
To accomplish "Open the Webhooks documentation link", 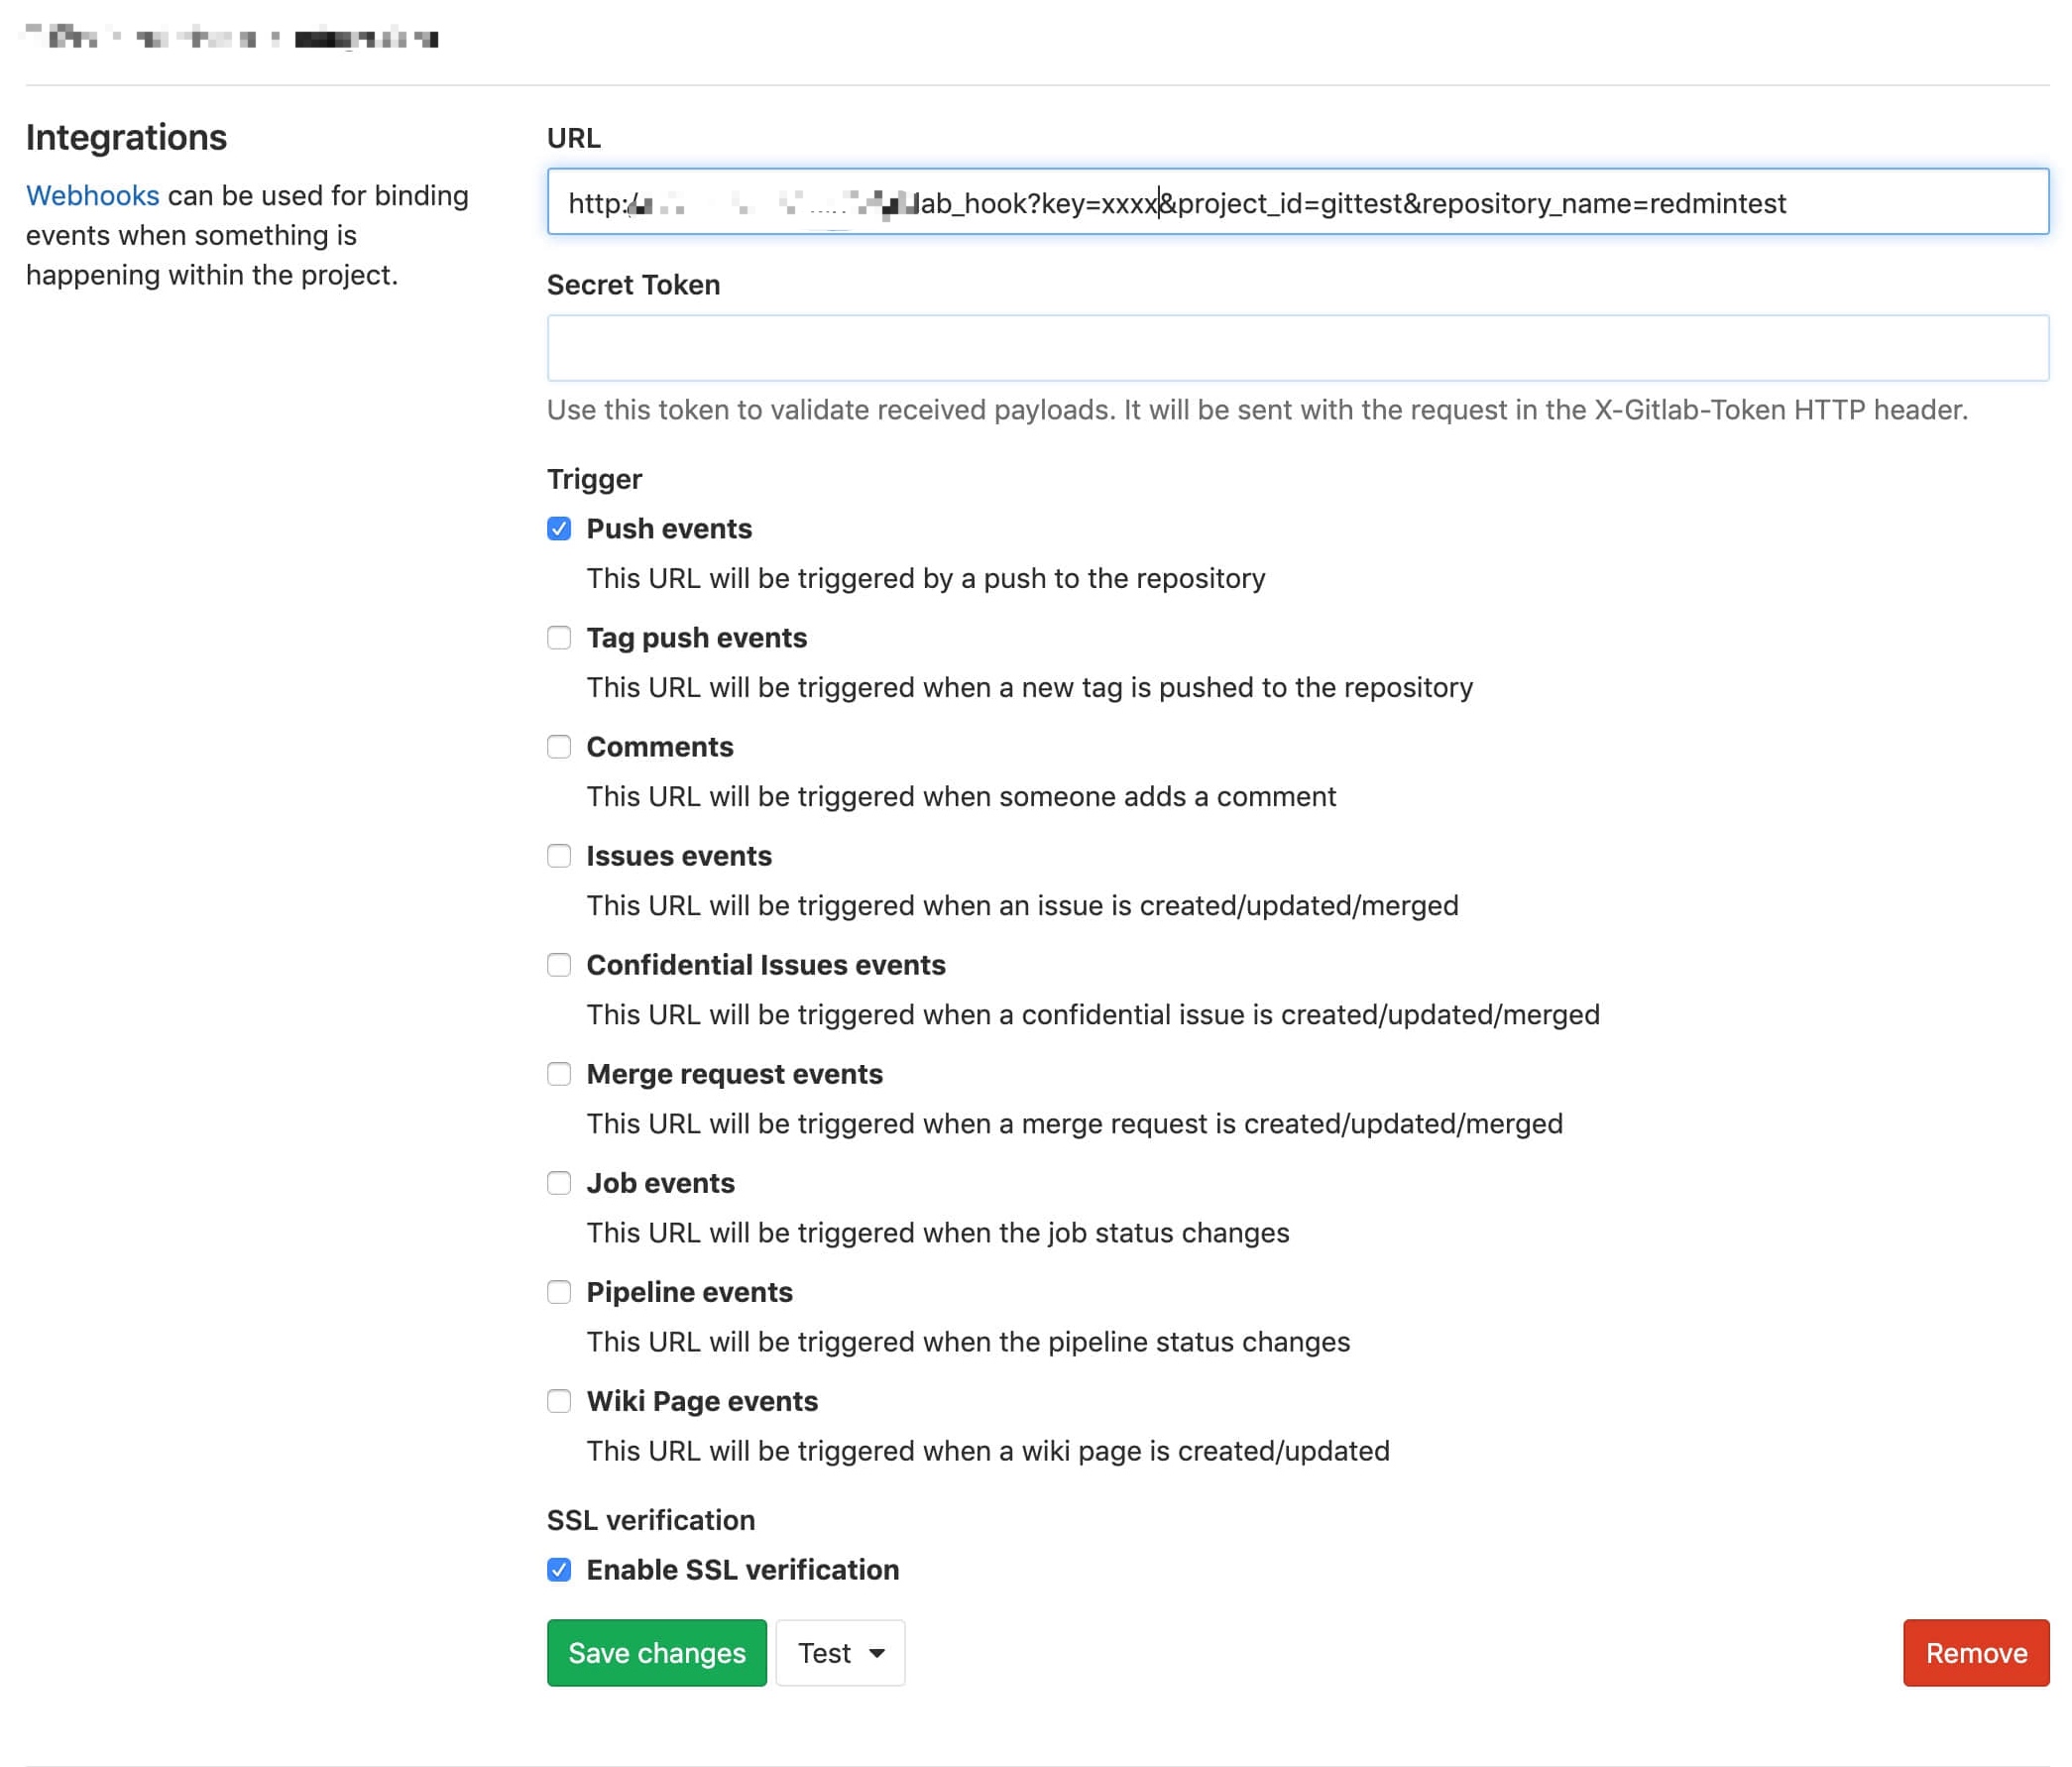I will 92,195.
